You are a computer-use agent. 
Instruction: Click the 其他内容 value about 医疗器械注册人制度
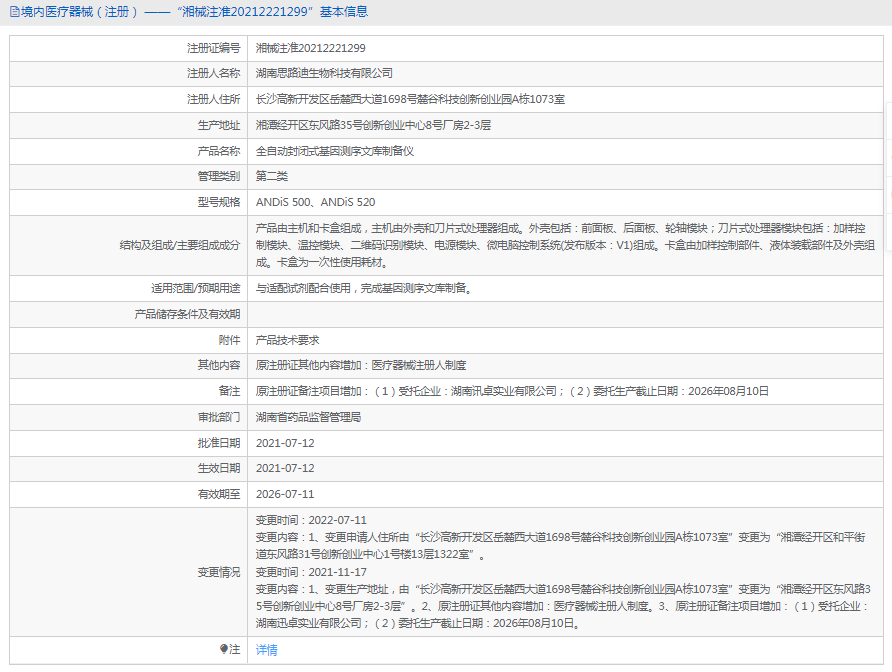361,365
